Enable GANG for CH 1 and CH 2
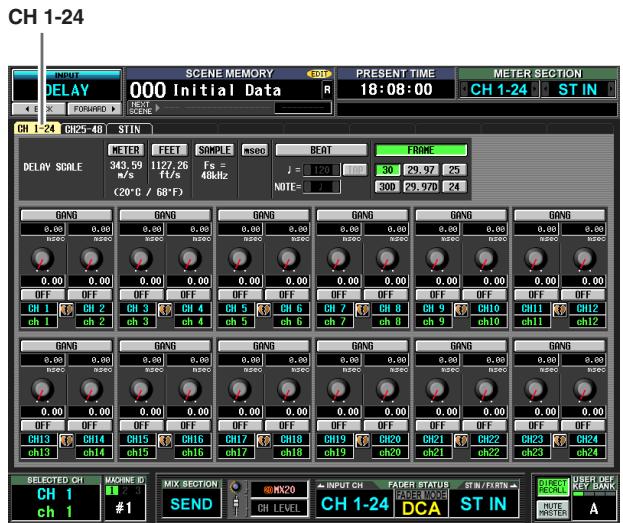The image size is (623, 523). pyautogui.click(x=66, y=215)
